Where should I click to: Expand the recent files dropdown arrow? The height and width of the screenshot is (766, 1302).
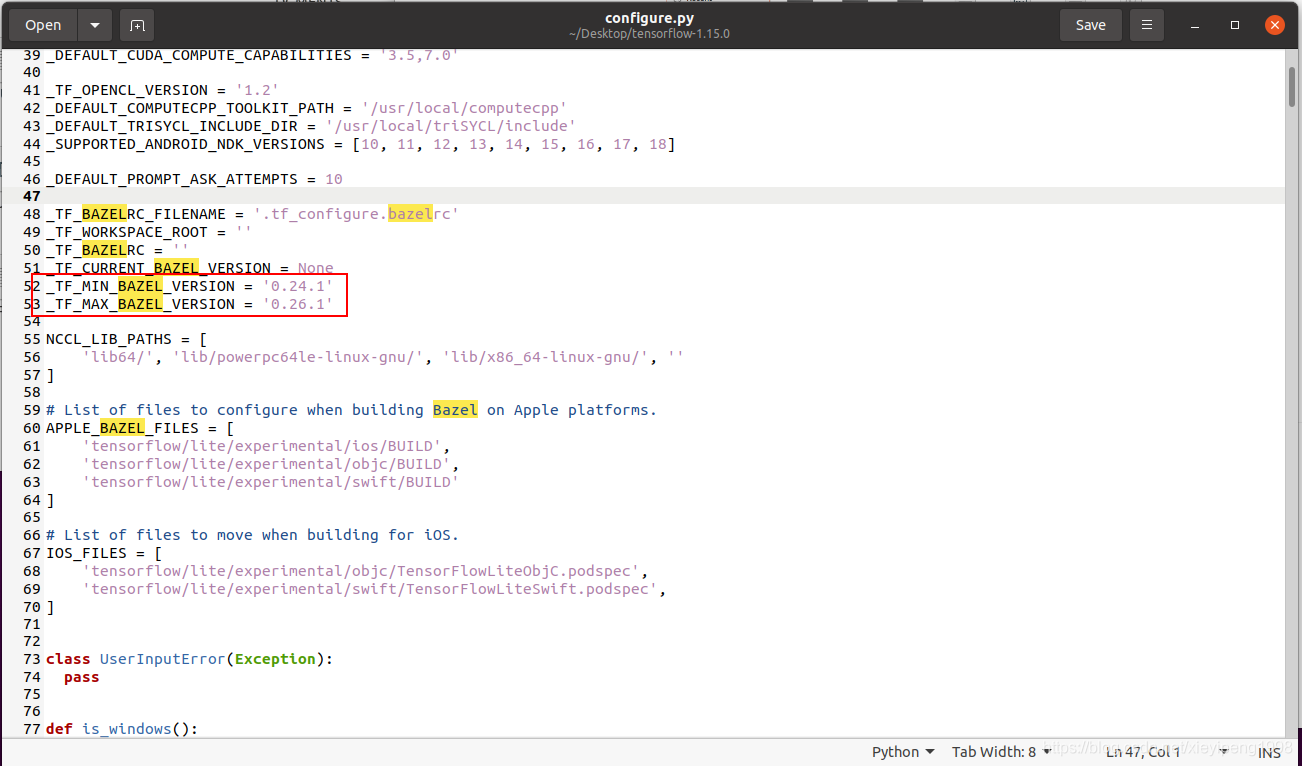pos(94,25)
